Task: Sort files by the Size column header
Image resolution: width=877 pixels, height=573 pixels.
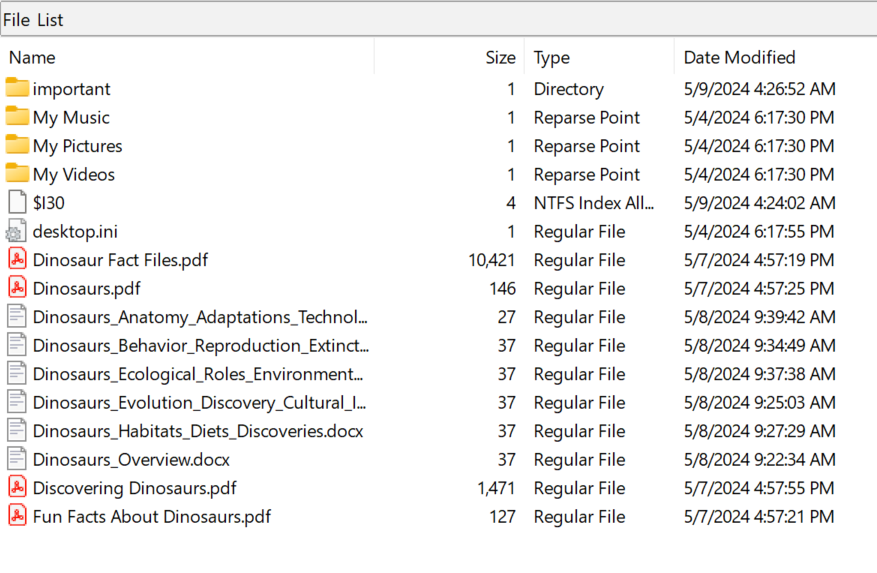Action: (500, 58)
